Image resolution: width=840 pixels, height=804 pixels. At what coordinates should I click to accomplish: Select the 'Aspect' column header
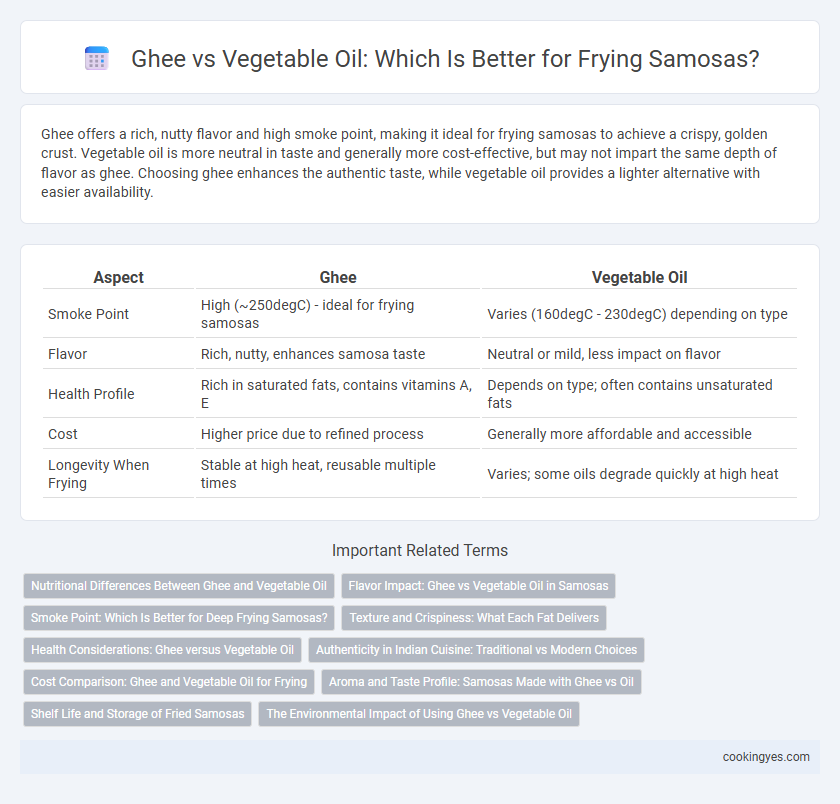[118, 277]
